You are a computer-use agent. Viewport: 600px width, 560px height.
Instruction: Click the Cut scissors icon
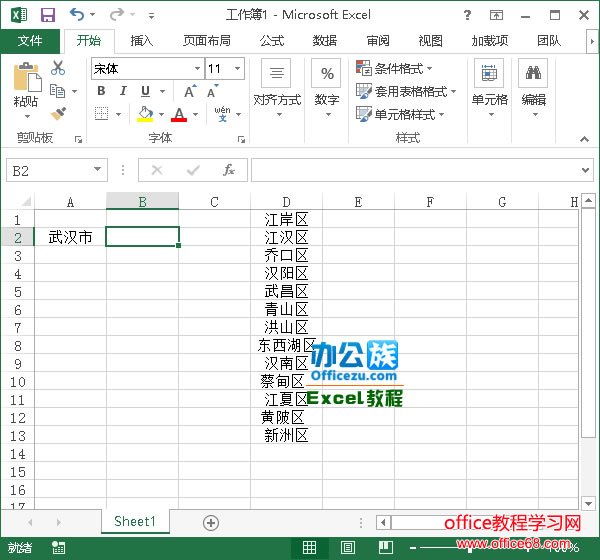[58, 68]
